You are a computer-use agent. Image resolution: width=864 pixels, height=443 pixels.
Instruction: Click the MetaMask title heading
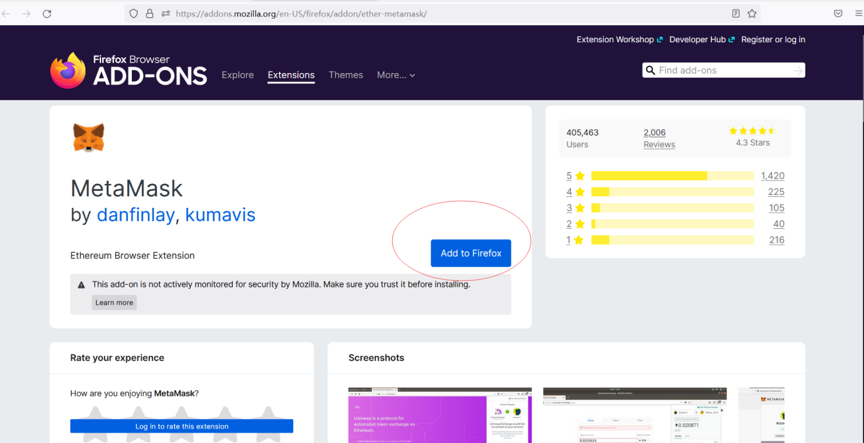click(126, 188)
